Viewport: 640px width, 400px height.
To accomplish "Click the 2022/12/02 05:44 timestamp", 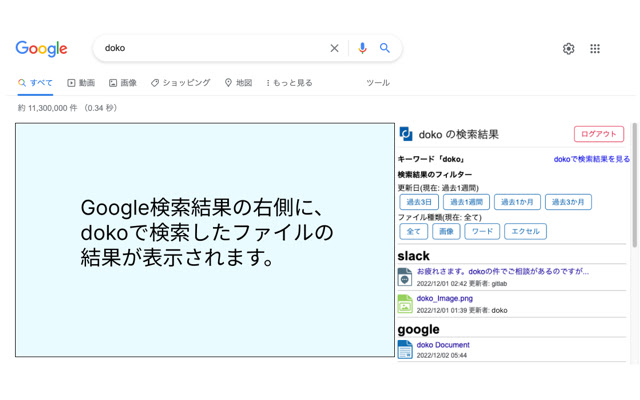I will pyautogui.click(x=442, y=355).
